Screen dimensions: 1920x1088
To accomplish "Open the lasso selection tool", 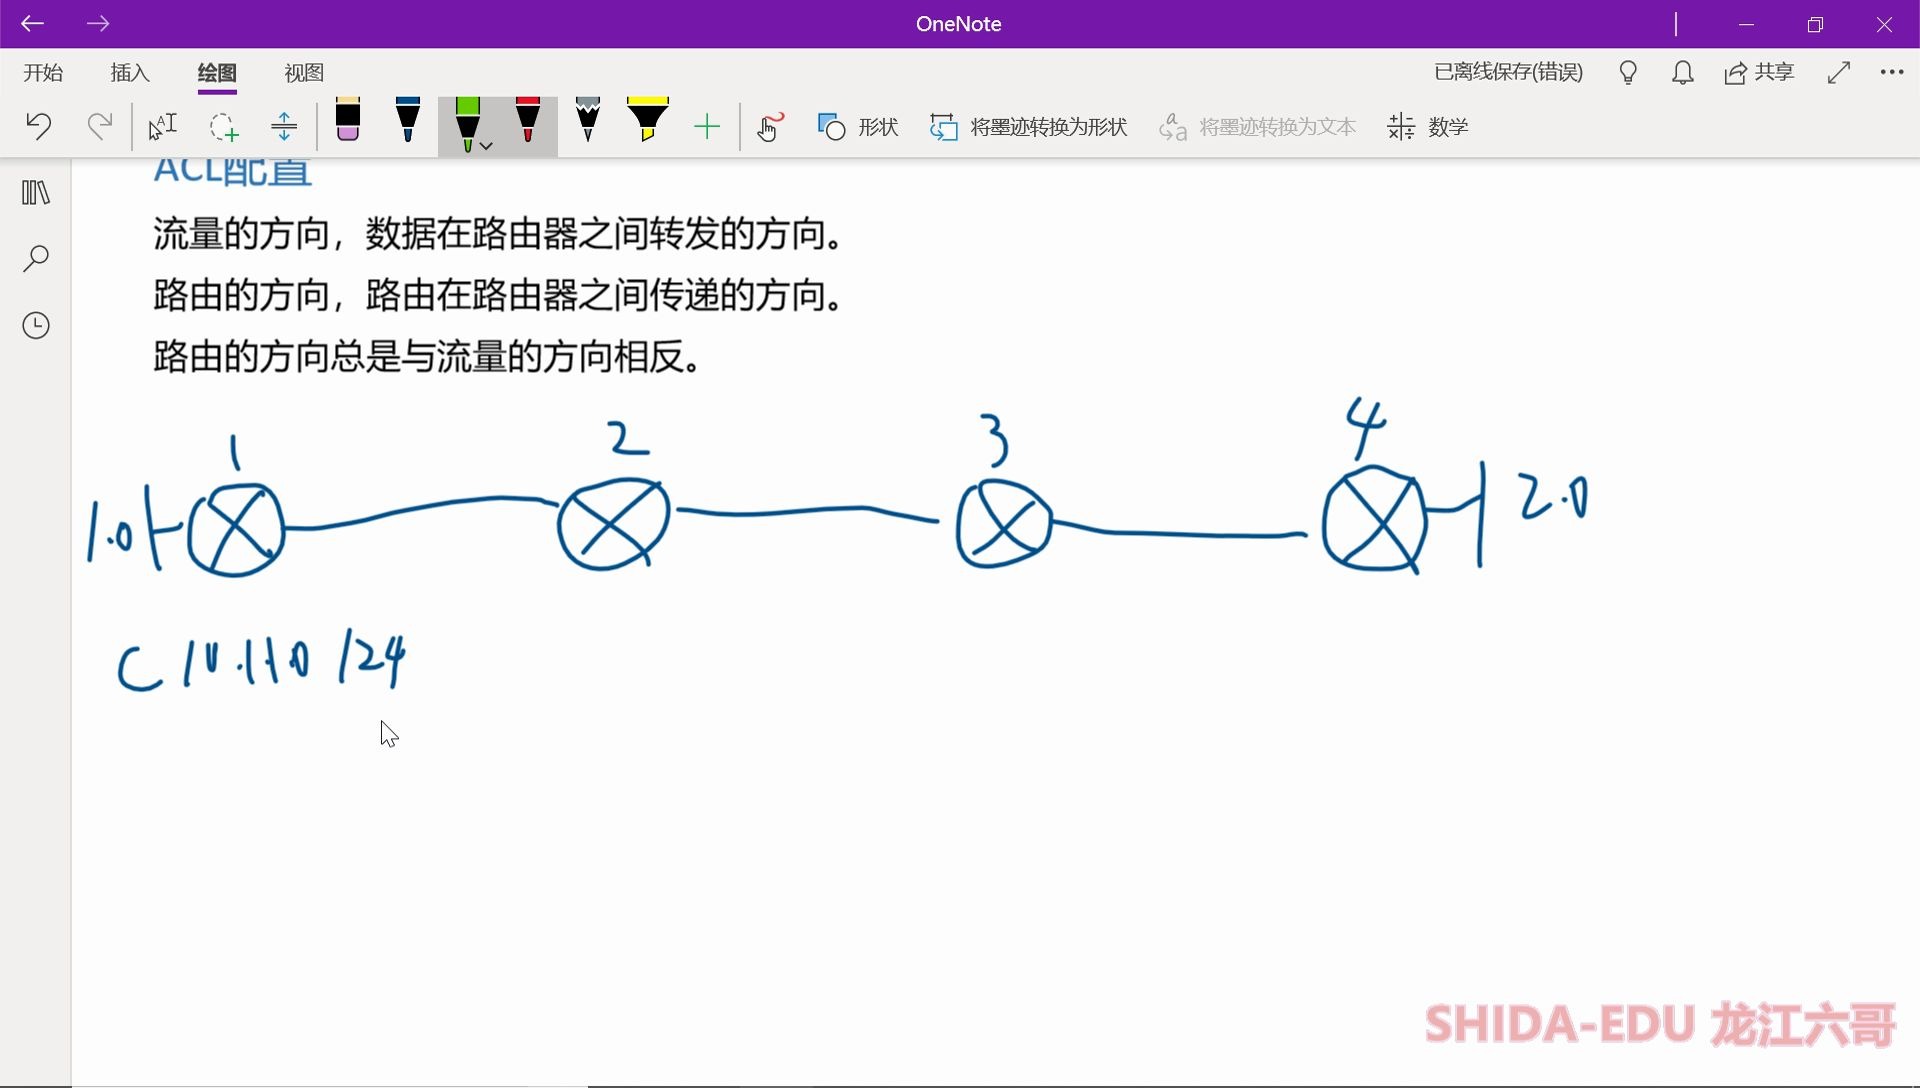I will (222, 125).
